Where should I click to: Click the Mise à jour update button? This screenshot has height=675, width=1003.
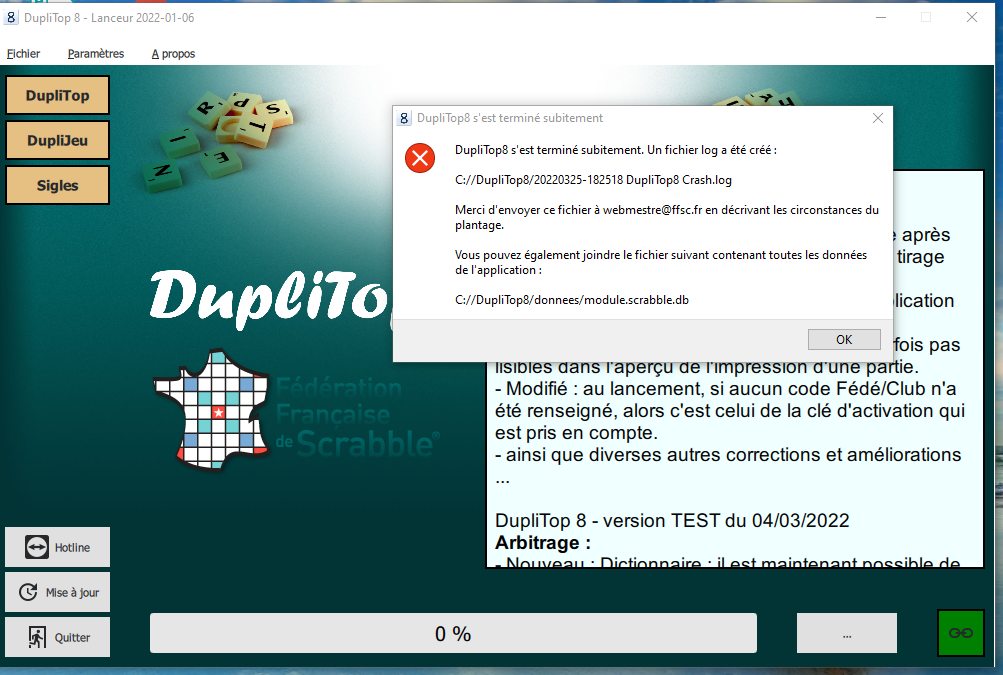click(x=58, y=592)
